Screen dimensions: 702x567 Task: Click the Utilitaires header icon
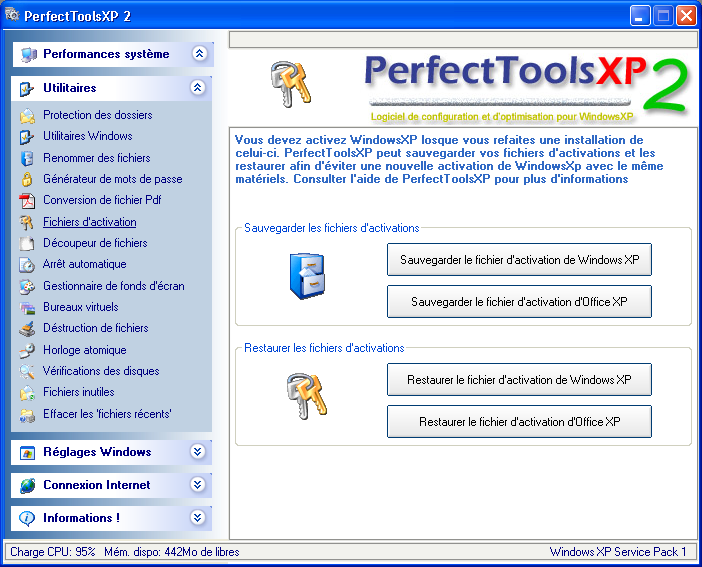[x=26, y=89]
